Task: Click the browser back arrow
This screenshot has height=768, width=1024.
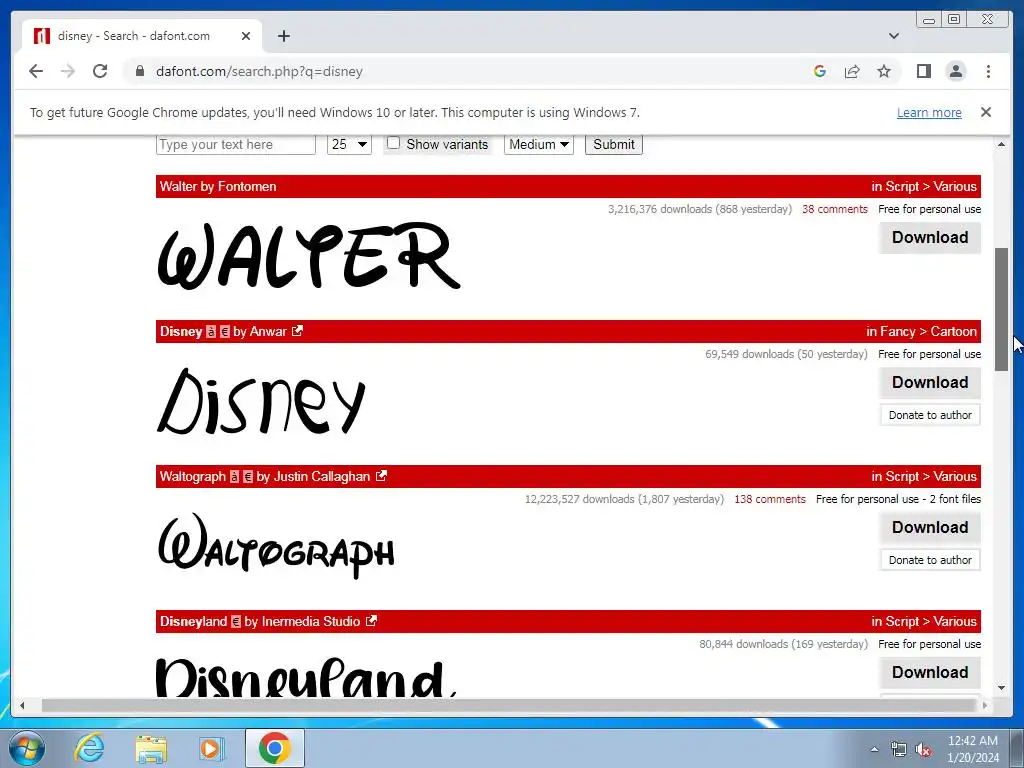Action: point(36,71)
